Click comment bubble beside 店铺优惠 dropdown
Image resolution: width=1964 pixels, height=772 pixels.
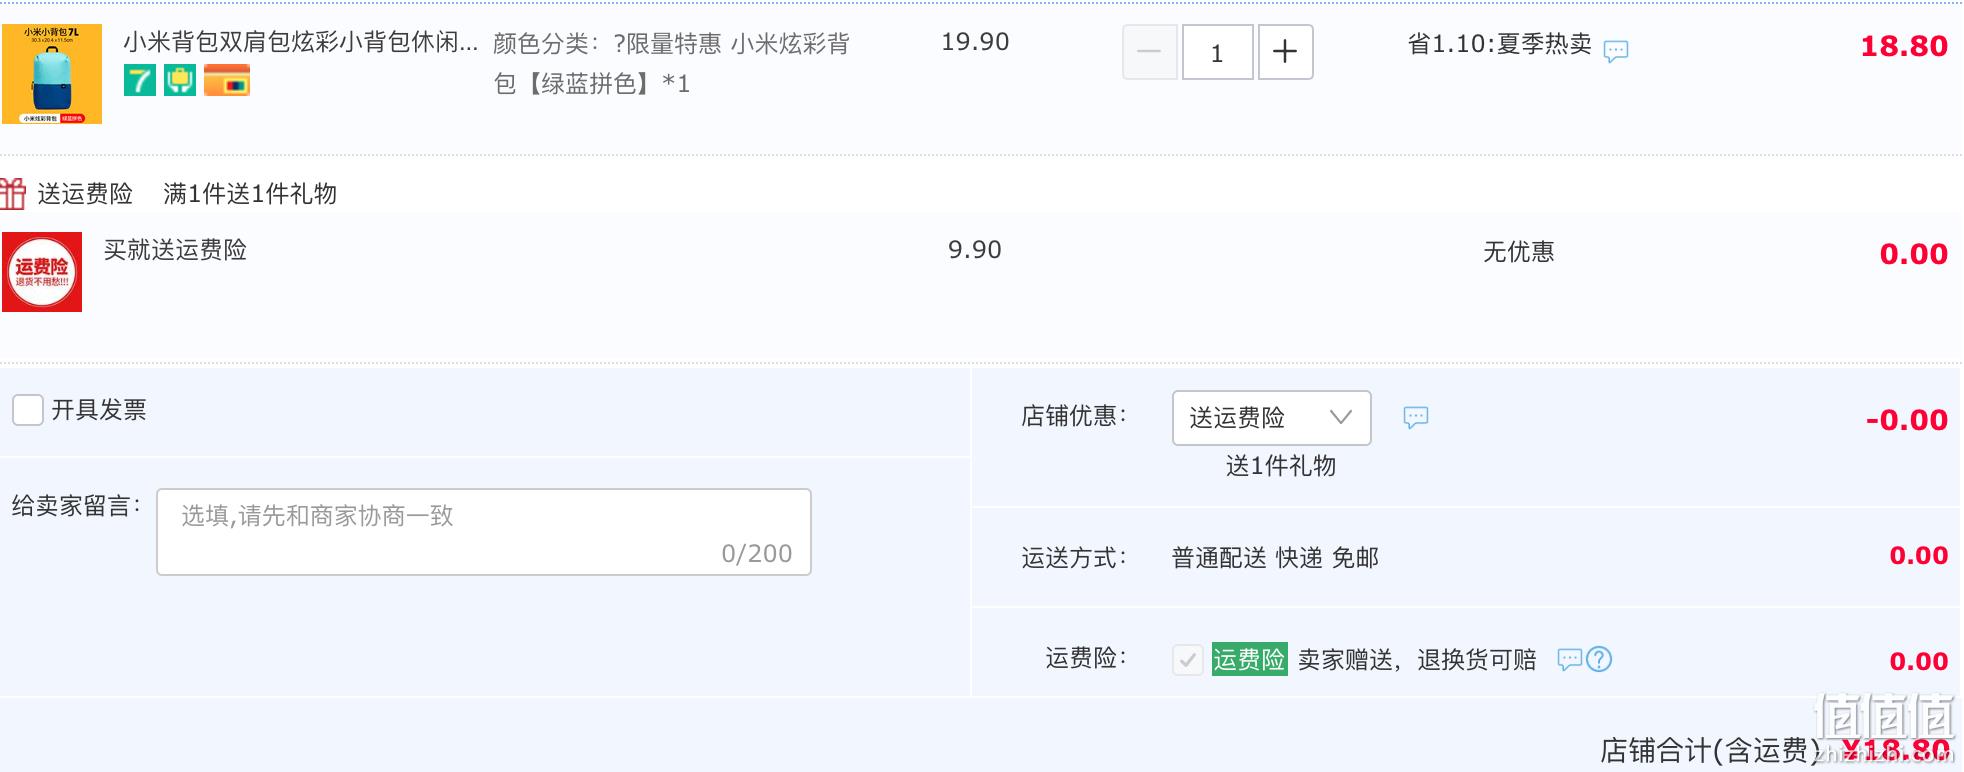pos(1415,417)
